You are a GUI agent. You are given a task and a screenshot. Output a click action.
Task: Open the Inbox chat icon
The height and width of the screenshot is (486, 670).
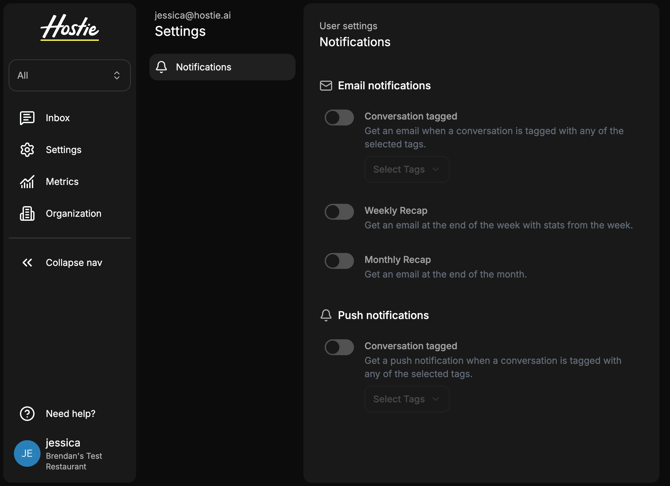[27, 118]
